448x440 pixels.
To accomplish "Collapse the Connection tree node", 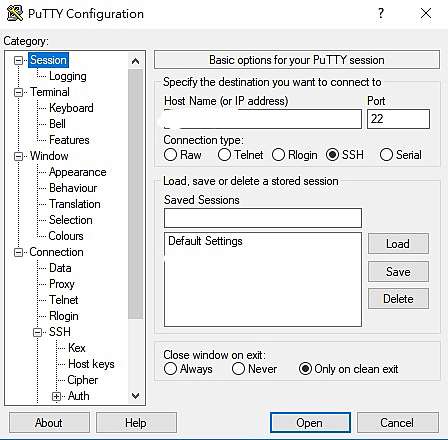I will pos(19,252).
